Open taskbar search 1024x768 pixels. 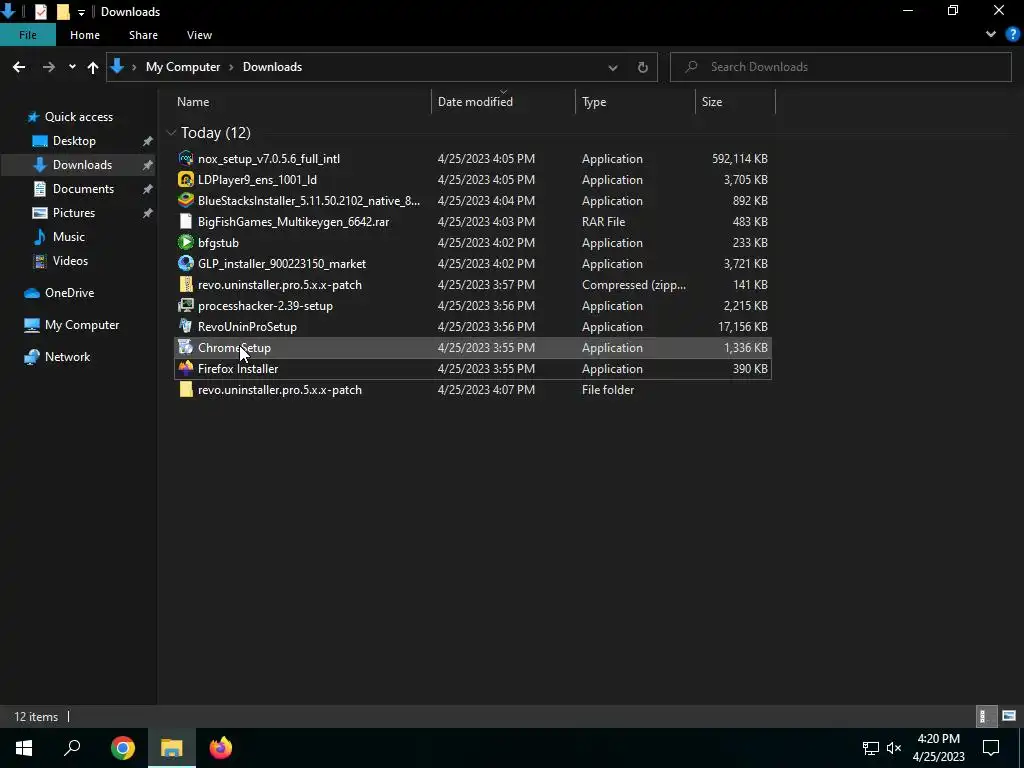(x=72, y=748)
